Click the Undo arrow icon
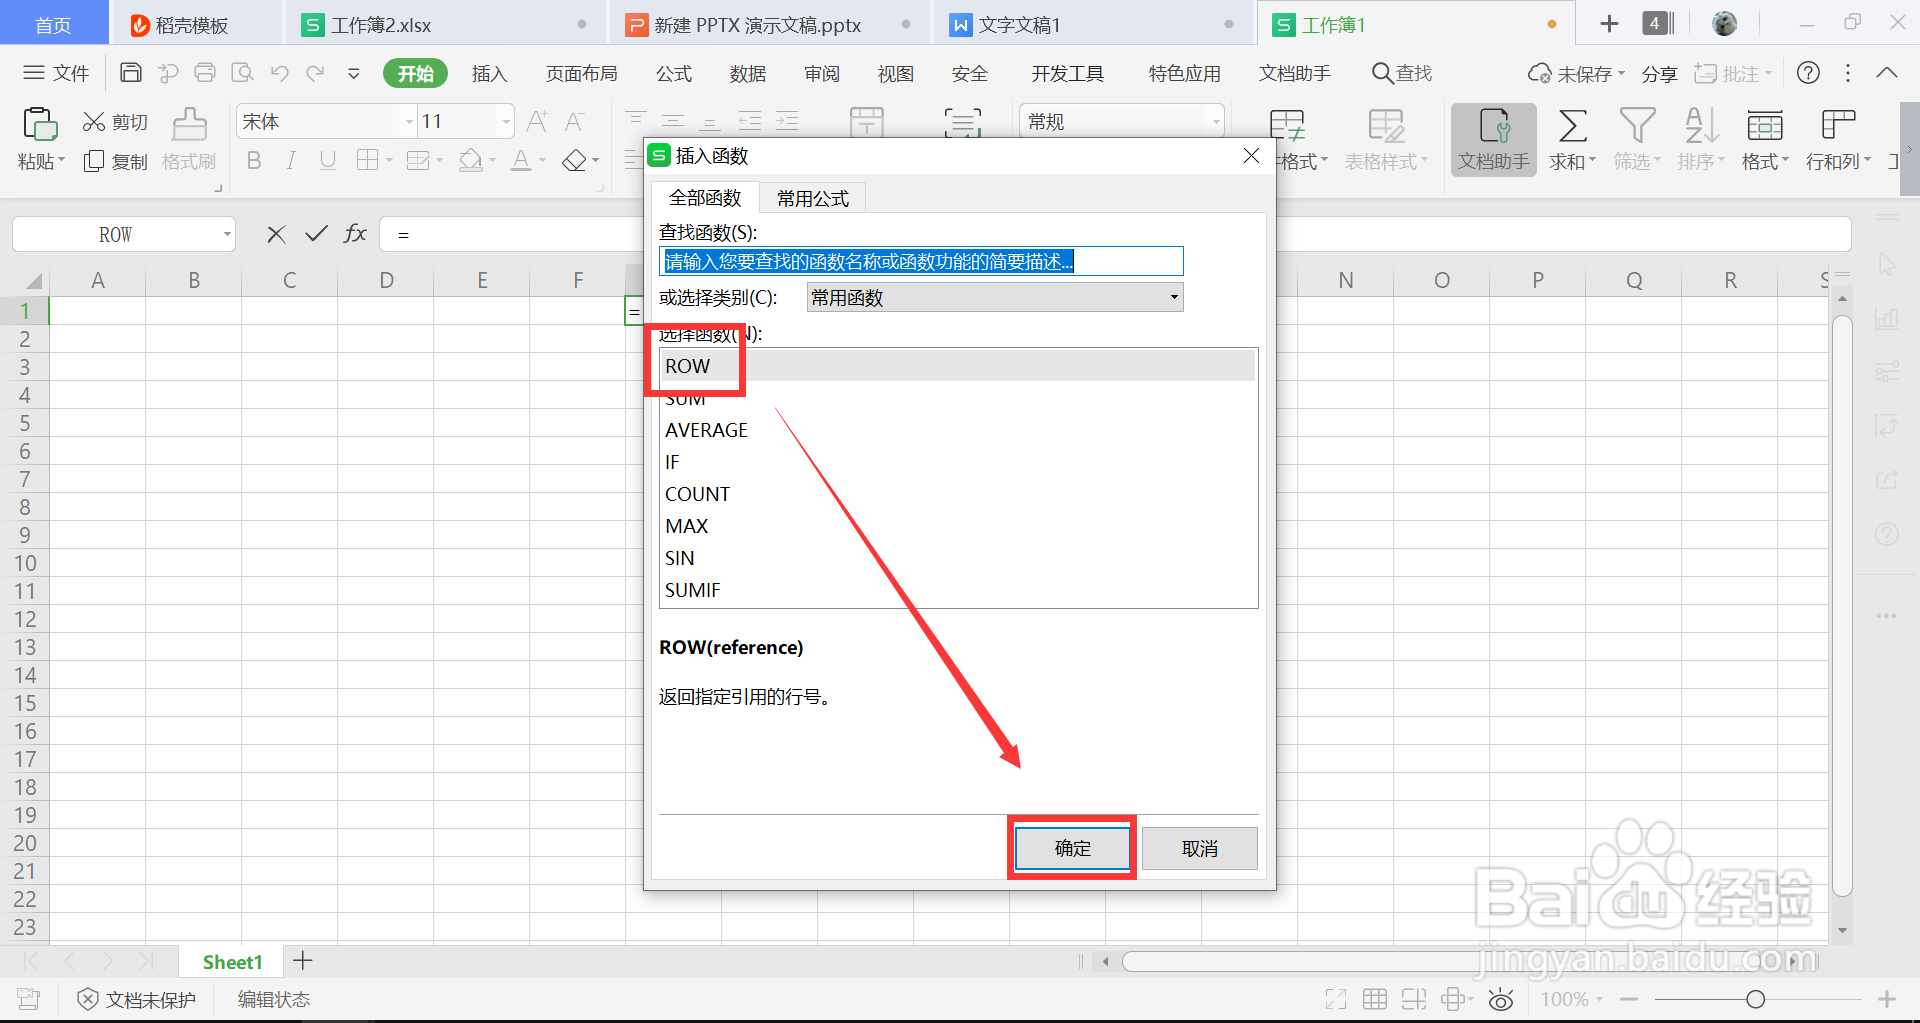This screenshot has height=1023, width=1920. 279,72
